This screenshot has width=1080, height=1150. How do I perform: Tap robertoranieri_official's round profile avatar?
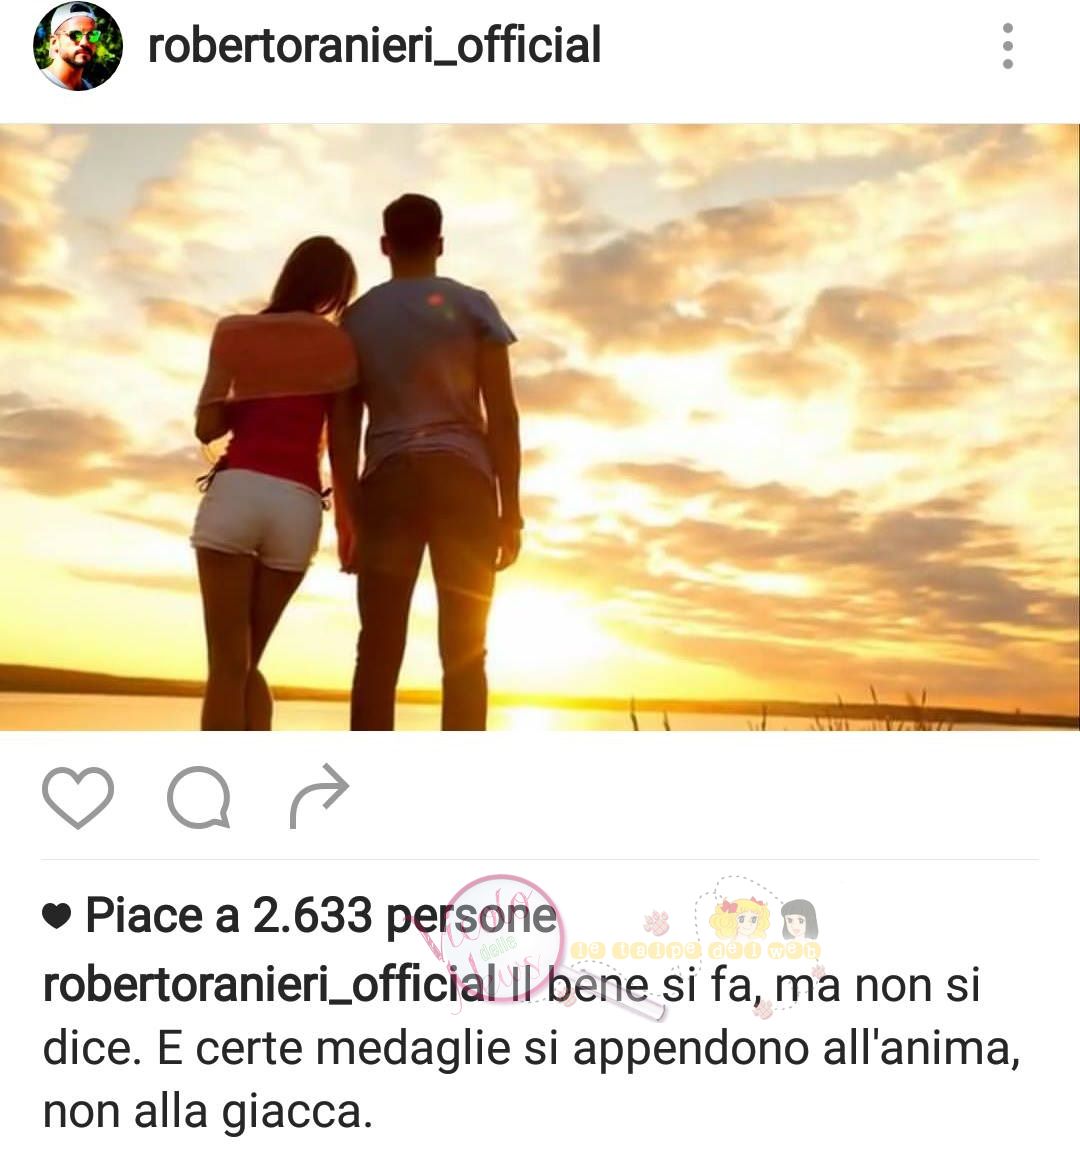pos(78,46)
